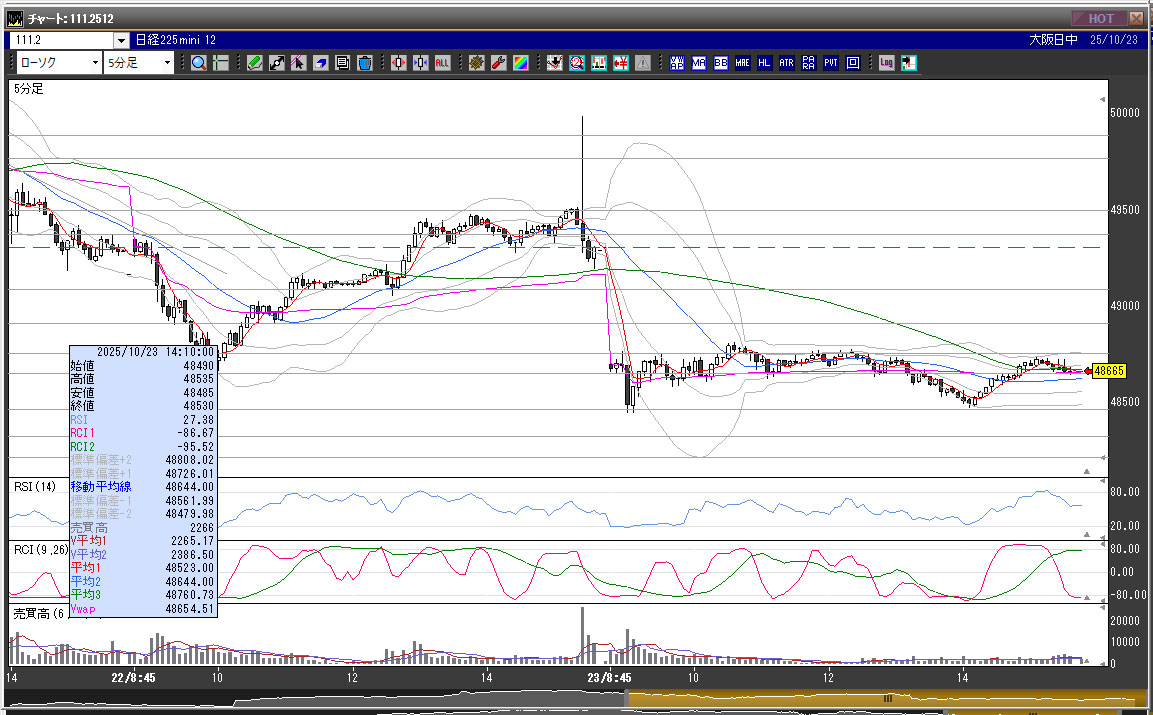Open the rainbow color settings icon
This screenshot has width=1153, height=715.
pyautogui.click(x=521, y=63)
